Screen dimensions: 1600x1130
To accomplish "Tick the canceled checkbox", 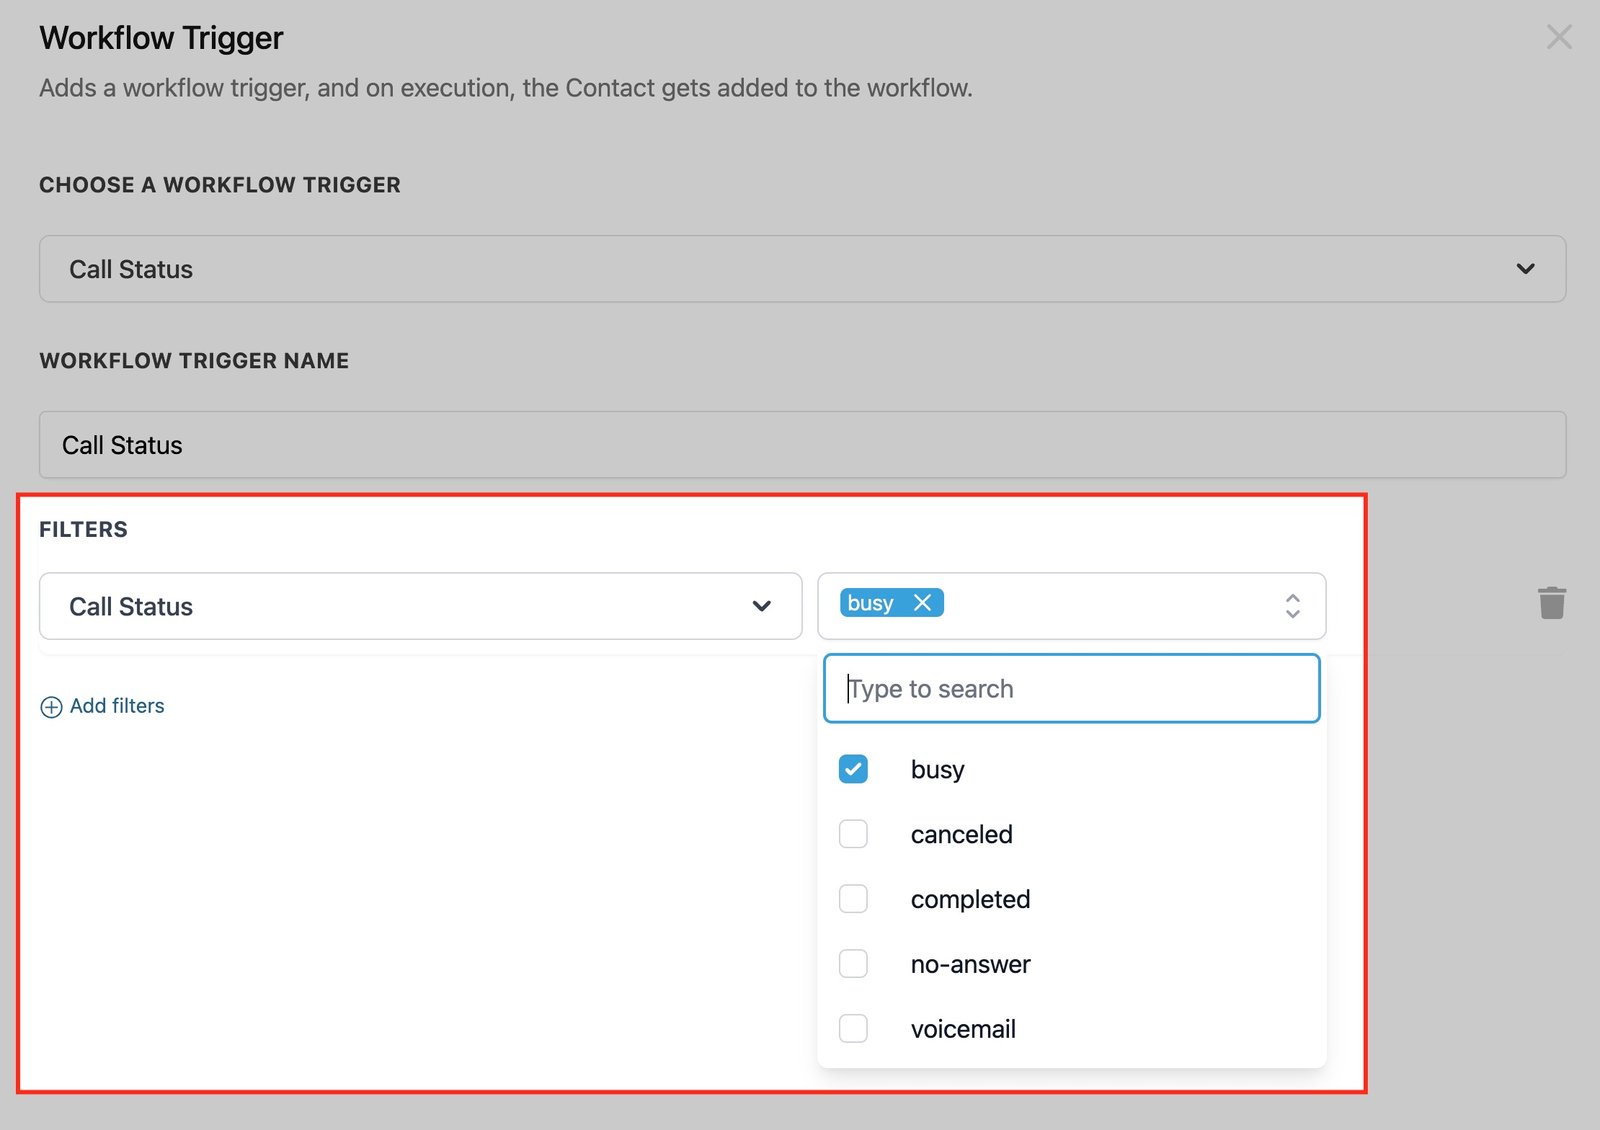I will coord(853,834).
